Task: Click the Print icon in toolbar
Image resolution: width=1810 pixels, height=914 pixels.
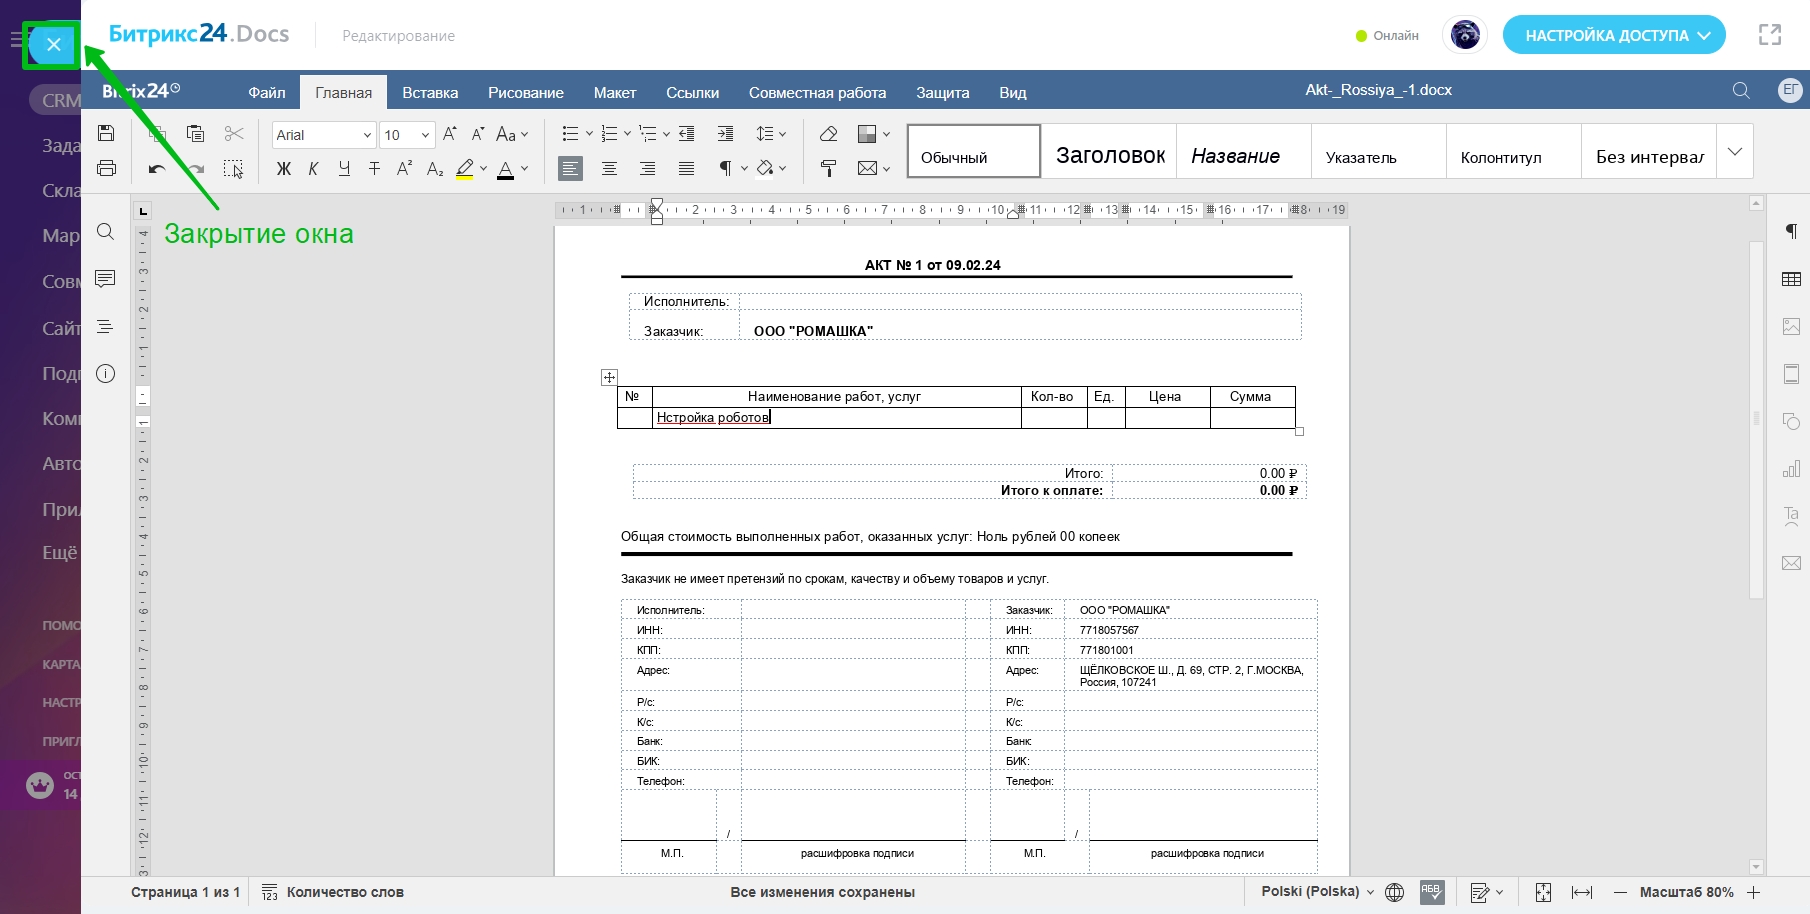Action: 106,168
